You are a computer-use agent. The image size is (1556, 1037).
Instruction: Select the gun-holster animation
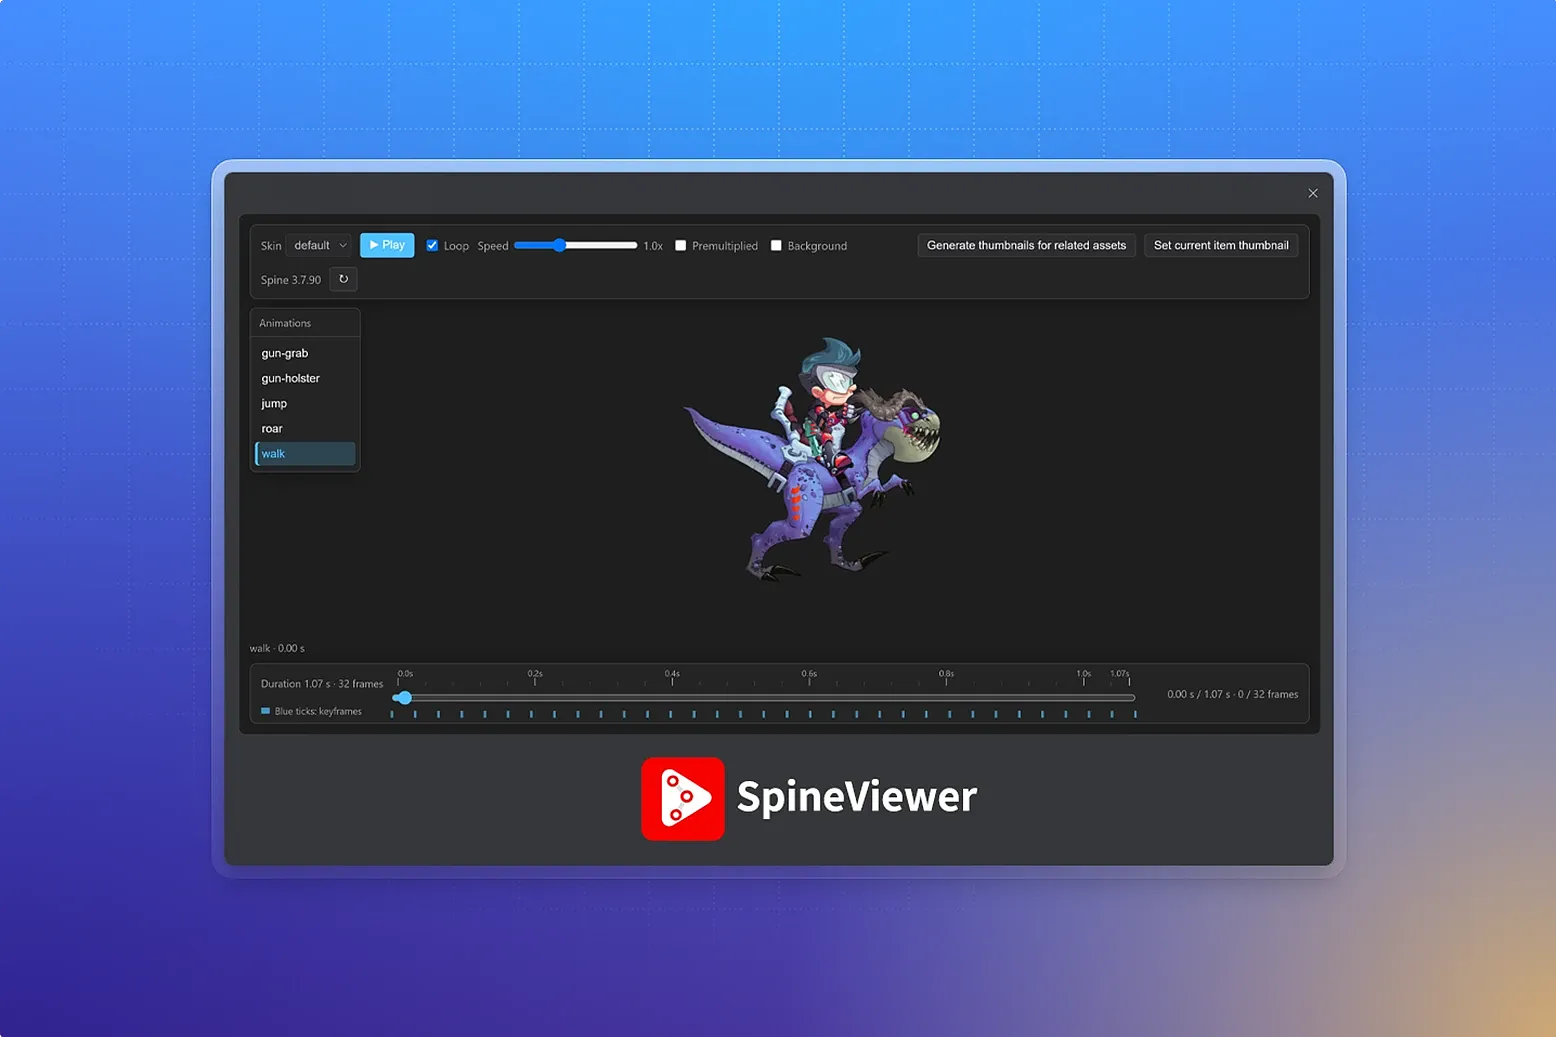[x=305, y=378]
